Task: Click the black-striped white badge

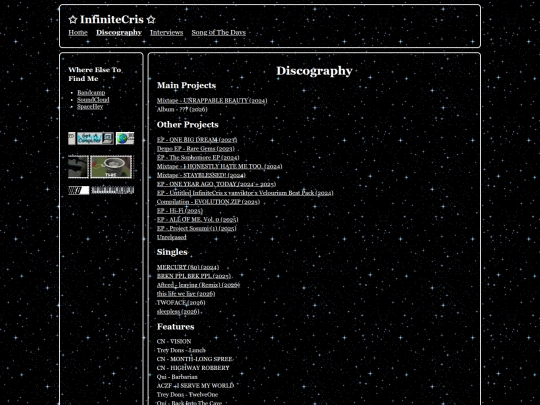Action: tap(79, 190)
